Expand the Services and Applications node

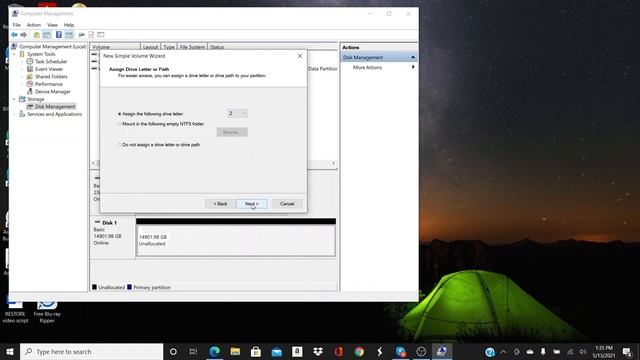tap(14, 114)
